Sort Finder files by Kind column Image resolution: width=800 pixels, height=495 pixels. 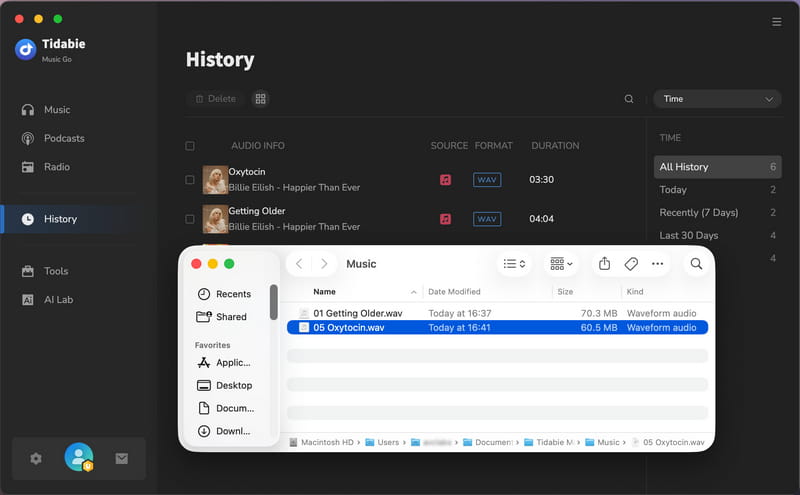(x=635, y=292)
